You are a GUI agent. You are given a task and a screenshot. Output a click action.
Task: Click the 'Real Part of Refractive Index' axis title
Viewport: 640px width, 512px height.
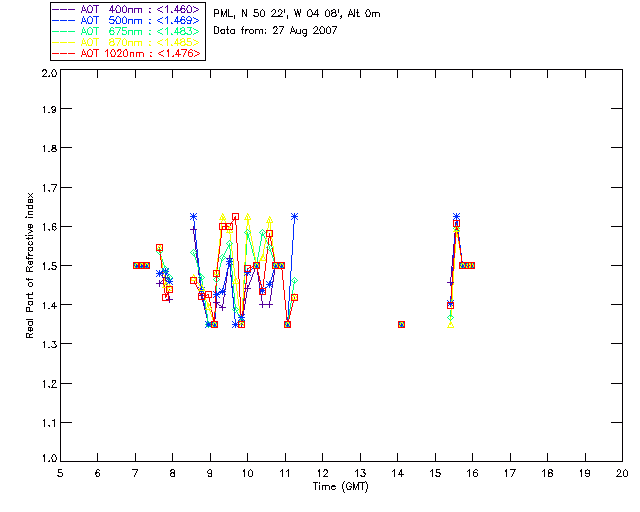click(29, 265)
